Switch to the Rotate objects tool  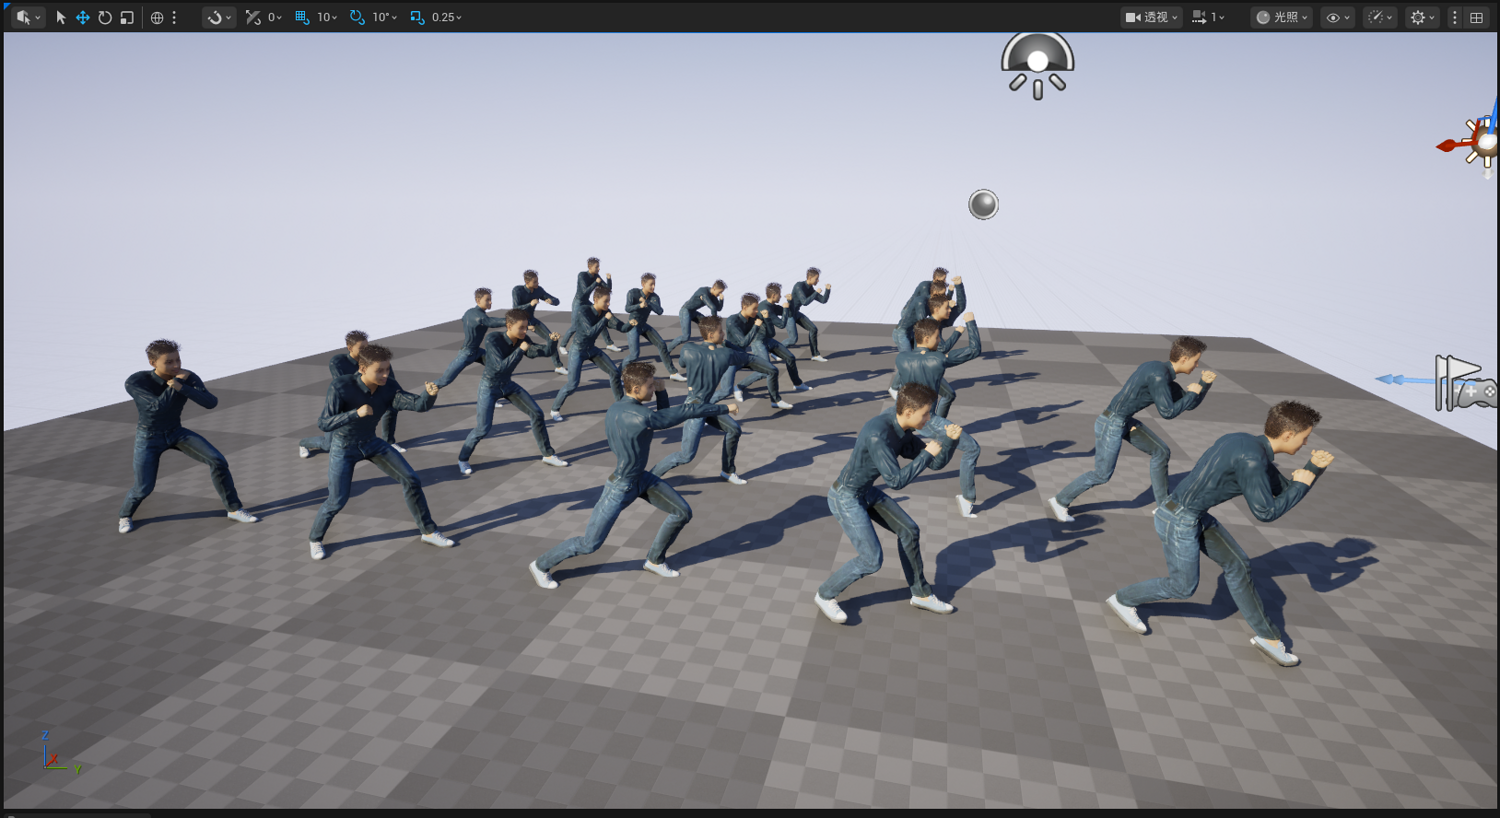[105, 17]
